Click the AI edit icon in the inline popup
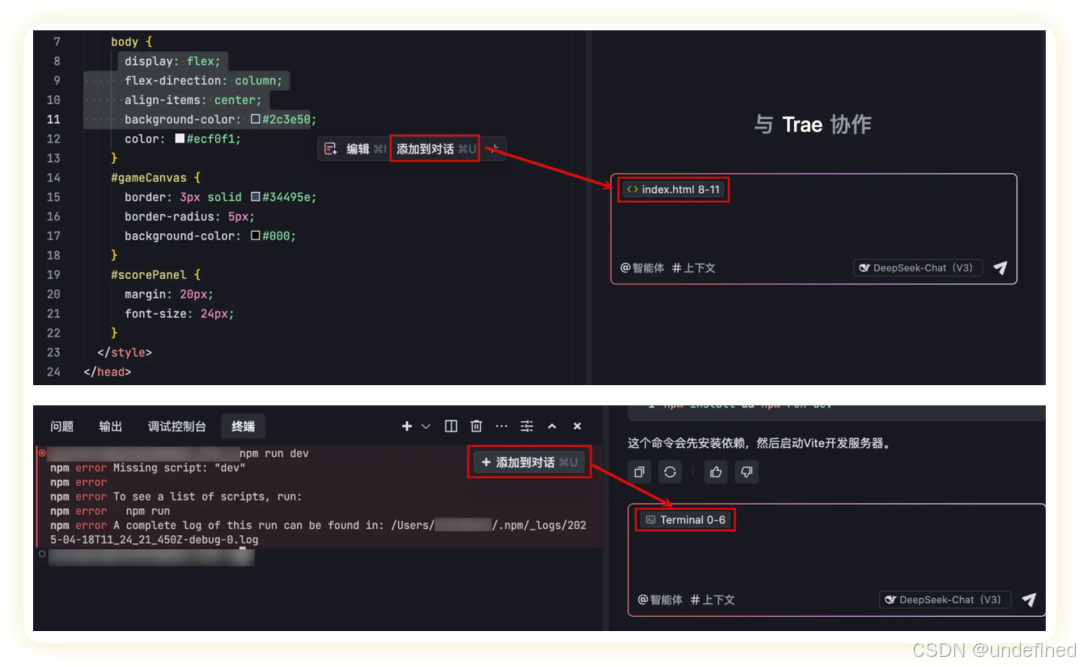Viewport: 1080px width, 667px height. coord(331,149)
